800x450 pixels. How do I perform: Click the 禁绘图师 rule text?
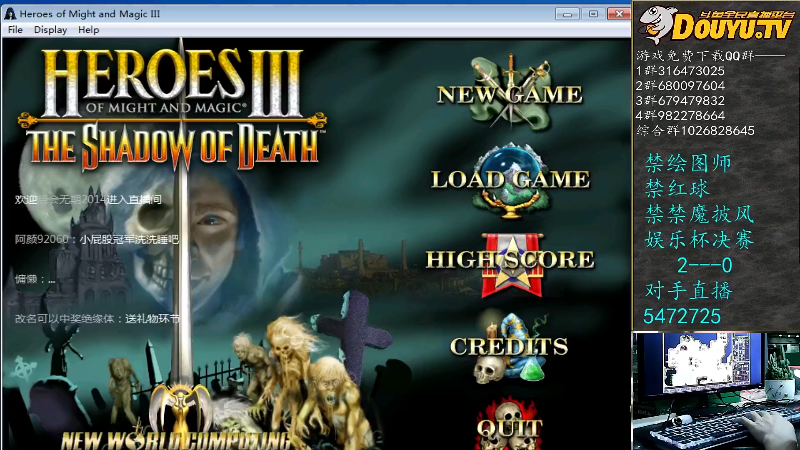click(x=688, y=163)
